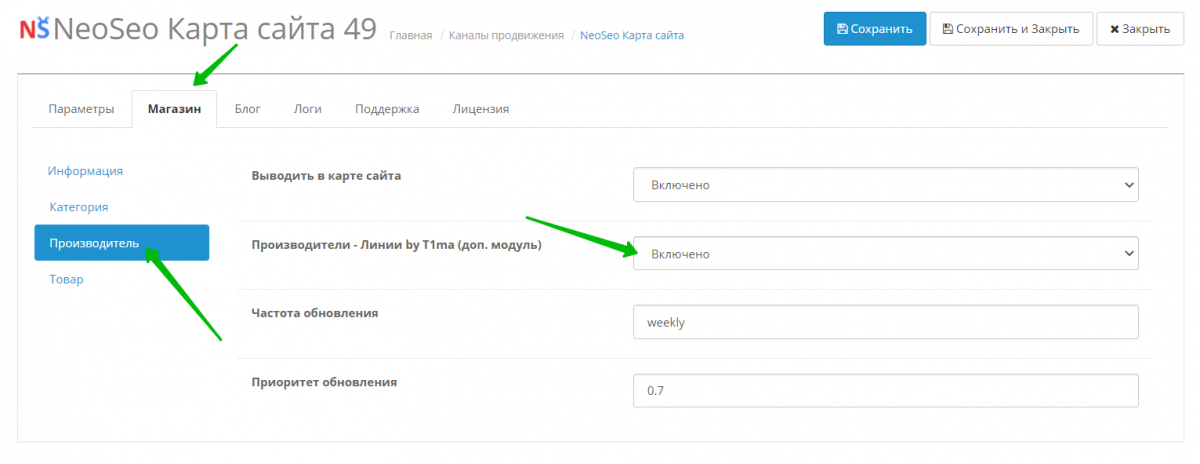The height and width of the screenshot is (464, 1200).
Task: Select Информация in the side menu
Action: pyautogui.click(x=122, y=171)
